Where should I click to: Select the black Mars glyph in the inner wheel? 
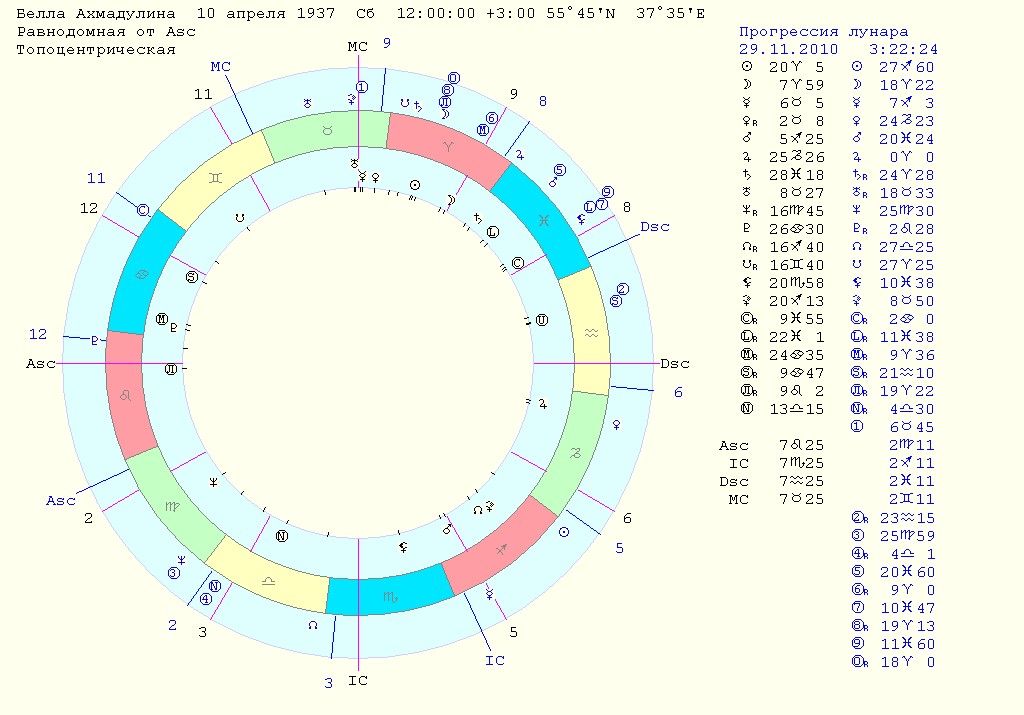tap(447, 528)
